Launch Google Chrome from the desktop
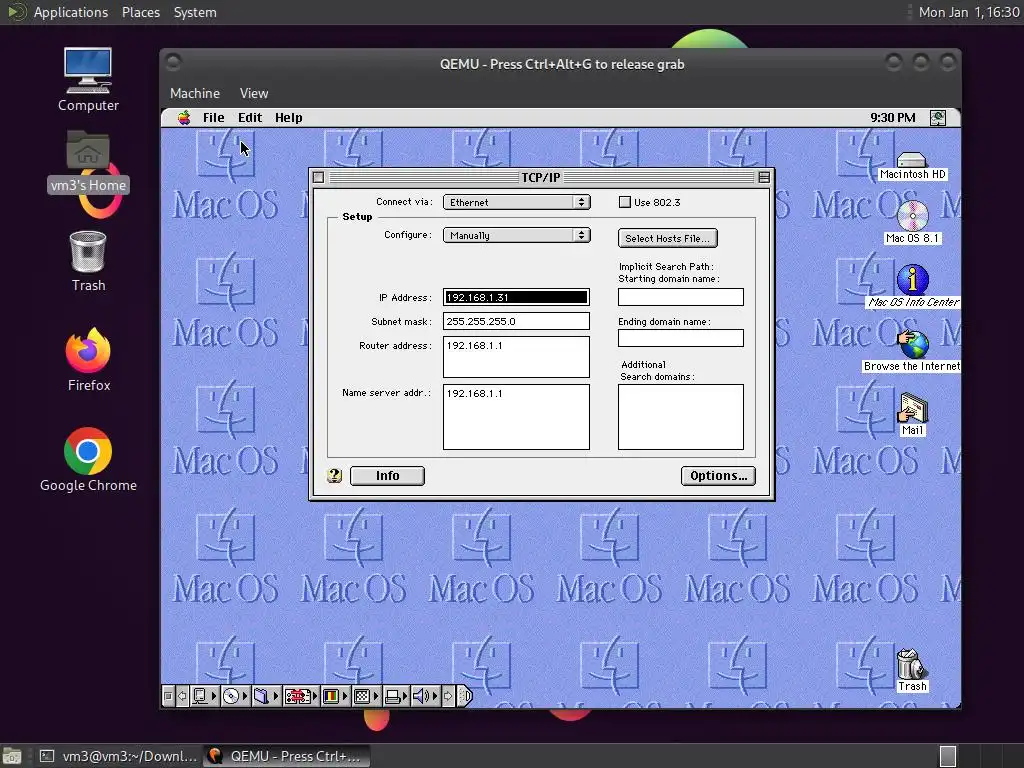 (x=88, y=460)
